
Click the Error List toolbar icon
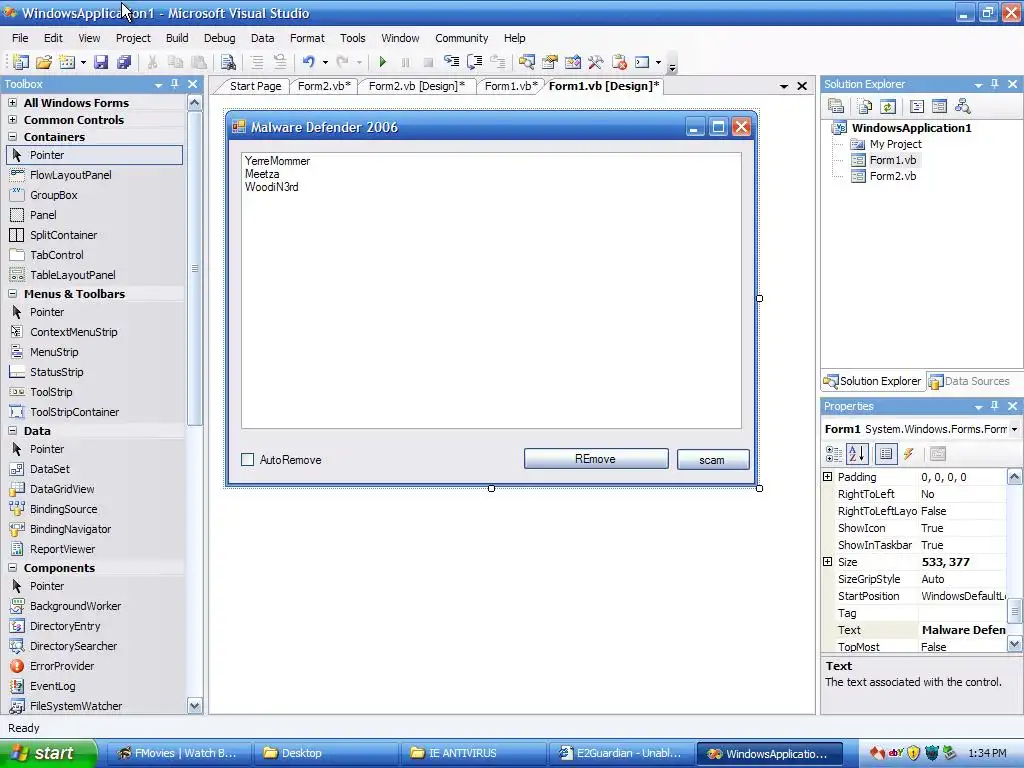619,62
